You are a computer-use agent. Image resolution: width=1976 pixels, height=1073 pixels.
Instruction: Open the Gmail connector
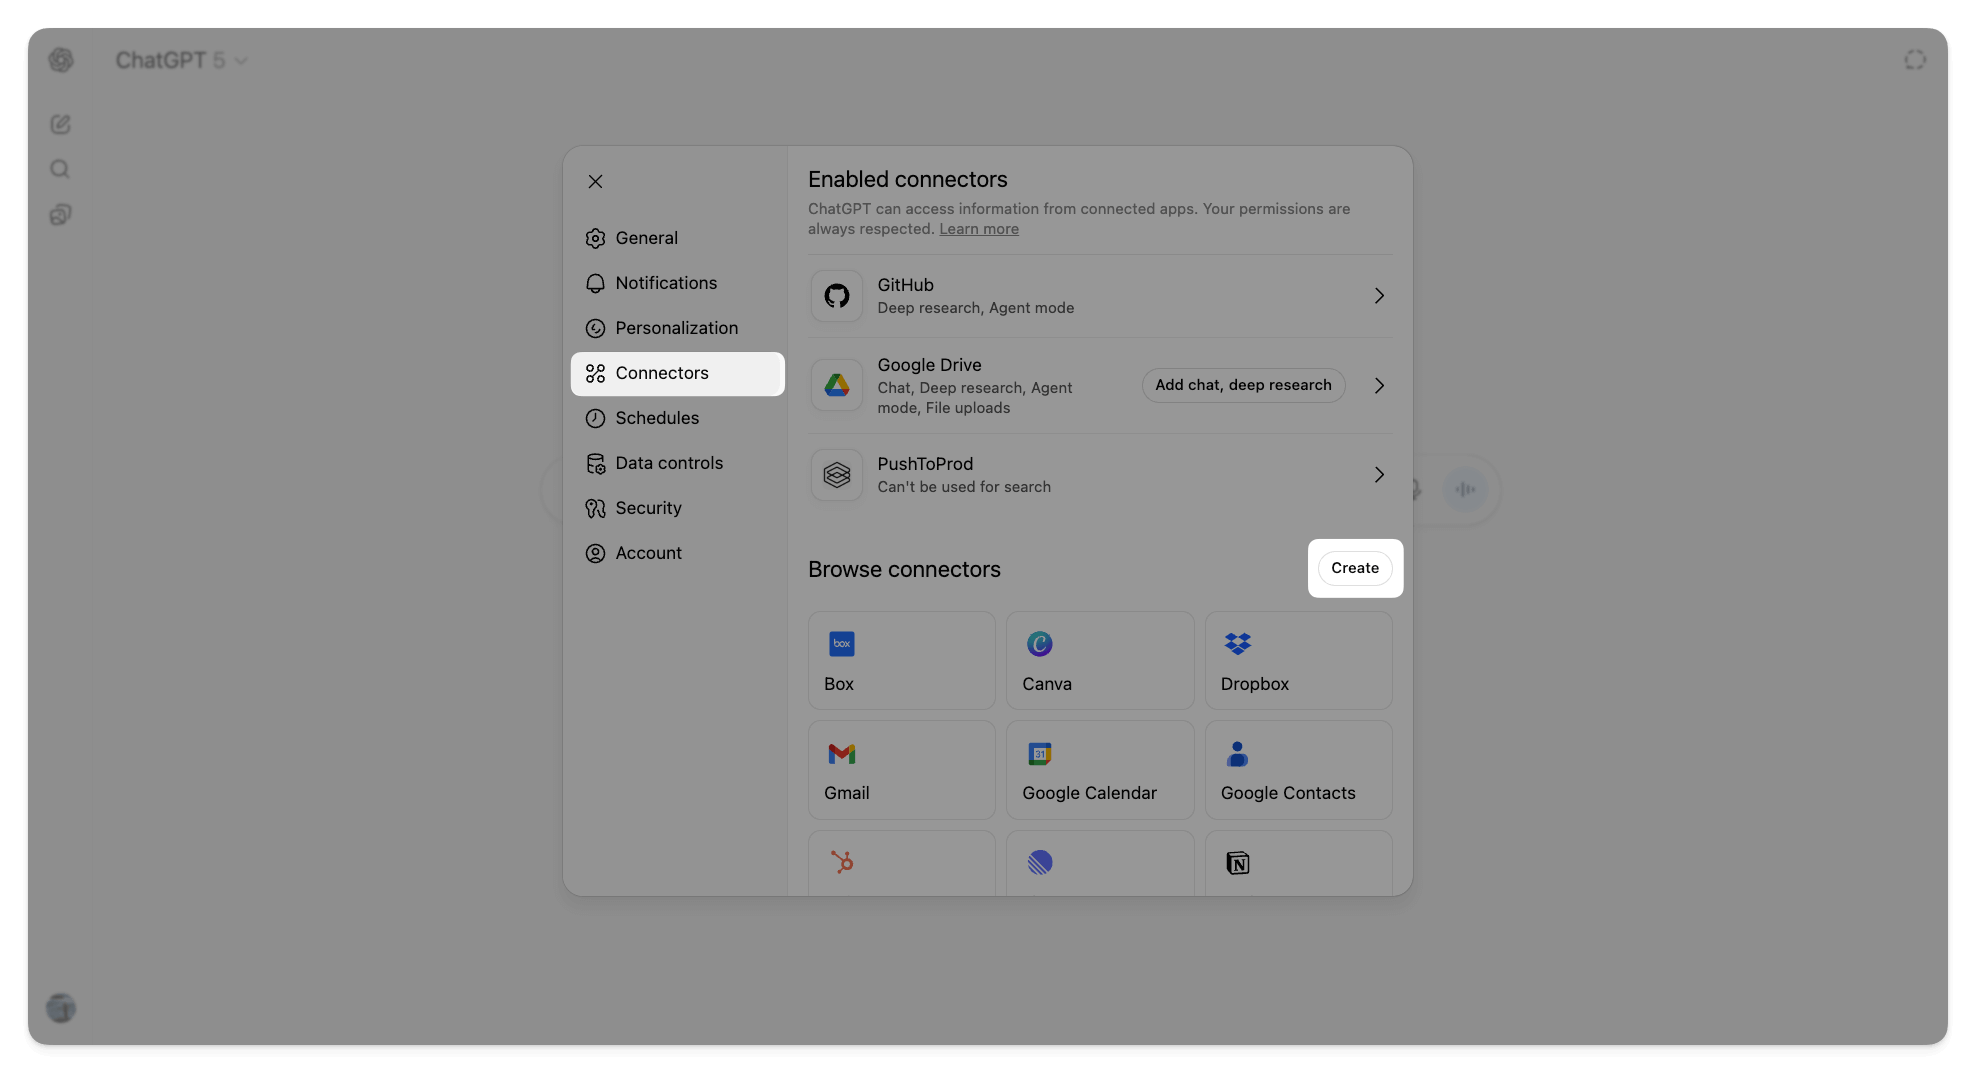pos(901,770)
